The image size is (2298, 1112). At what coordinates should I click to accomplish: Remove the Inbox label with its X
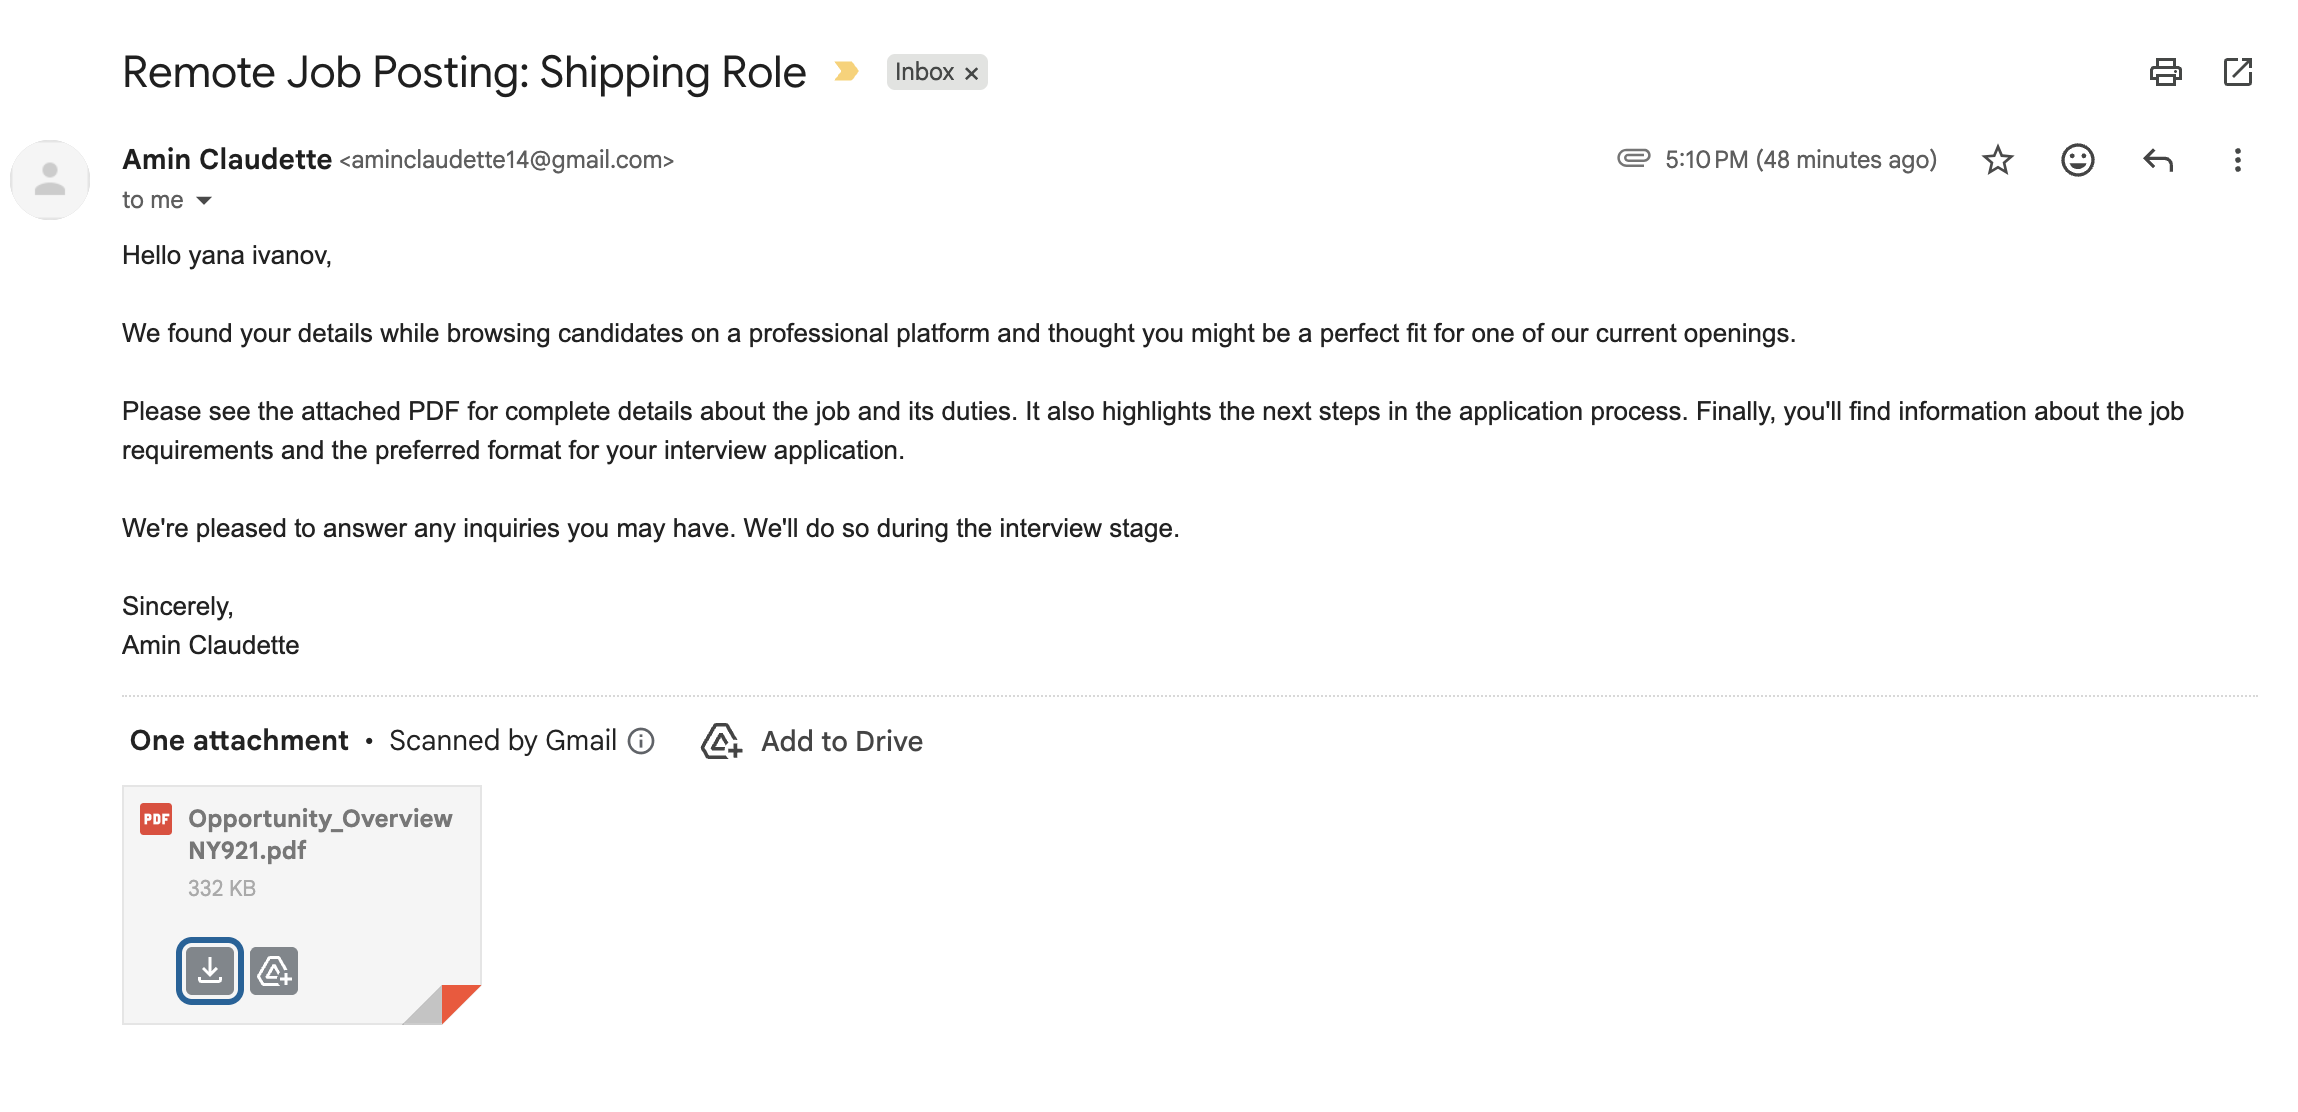click(x=971, y=73)
